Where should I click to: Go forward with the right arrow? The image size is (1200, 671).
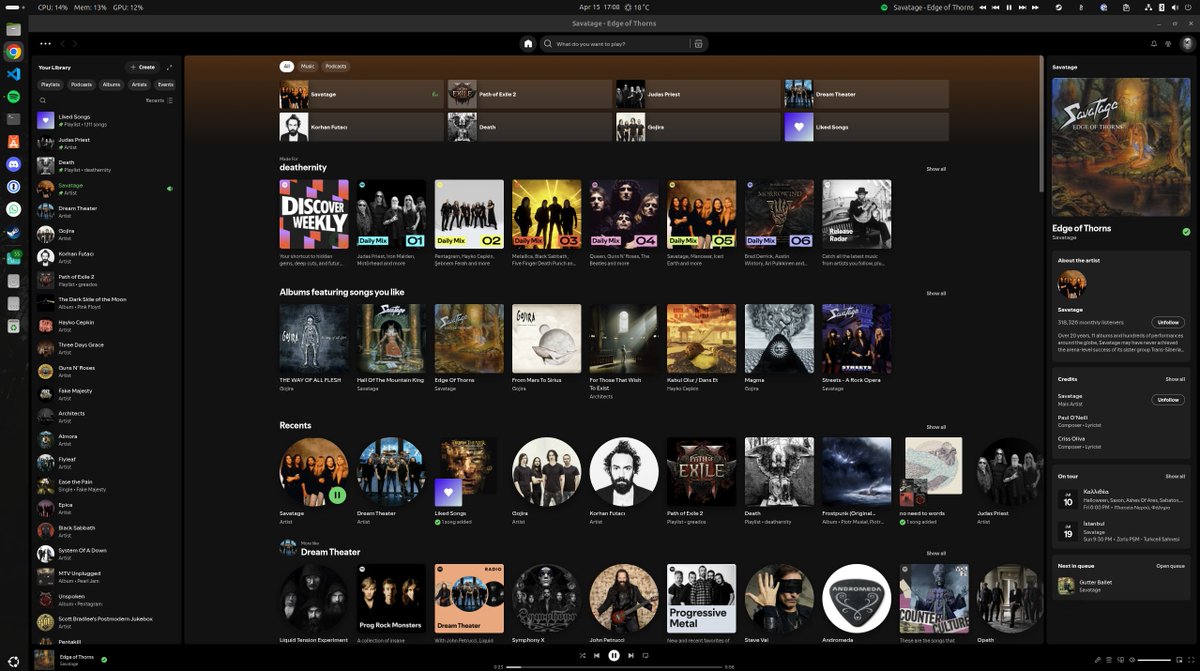(77, 44)
